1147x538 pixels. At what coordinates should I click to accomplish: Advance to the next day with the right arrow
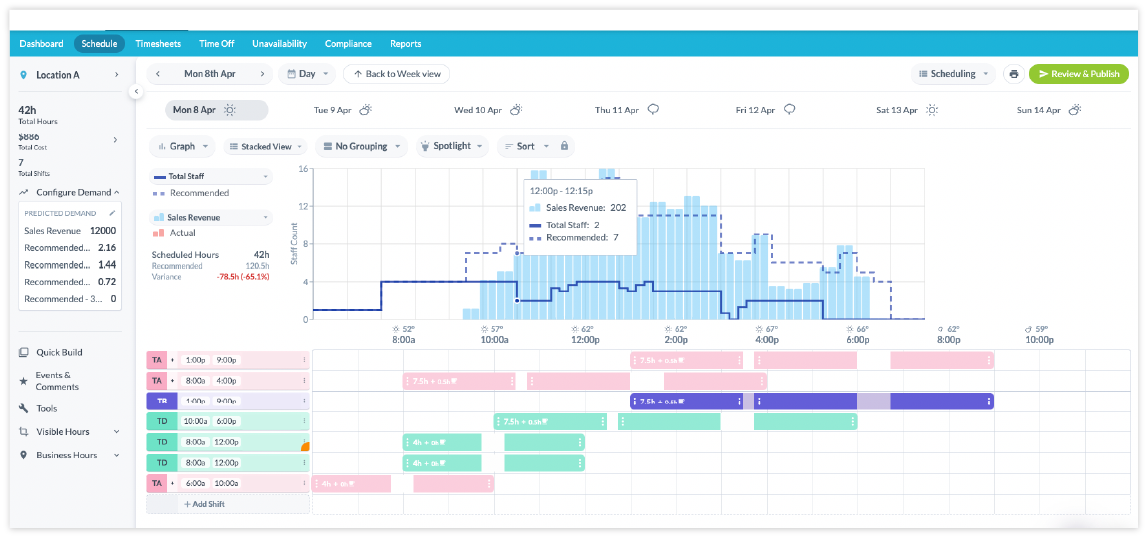point(263,74)
